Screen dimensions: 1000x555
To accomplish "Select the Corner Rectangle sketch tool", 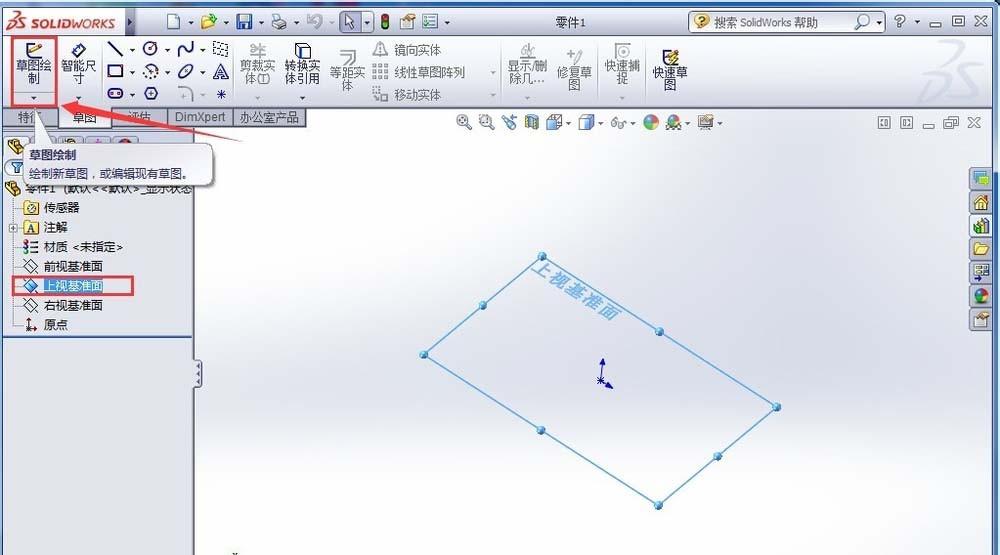I will [x=115, y=71].
